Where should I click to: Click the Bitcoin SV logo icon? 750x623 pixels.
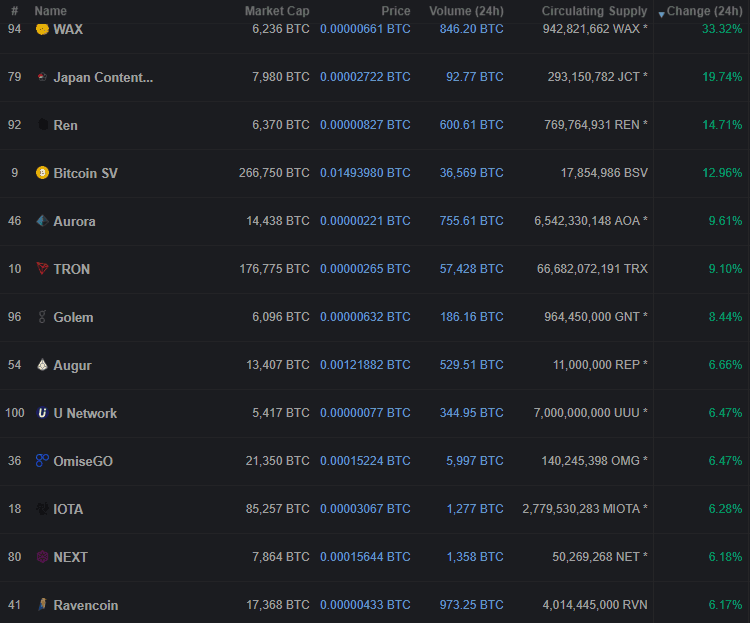pos(42,173)
